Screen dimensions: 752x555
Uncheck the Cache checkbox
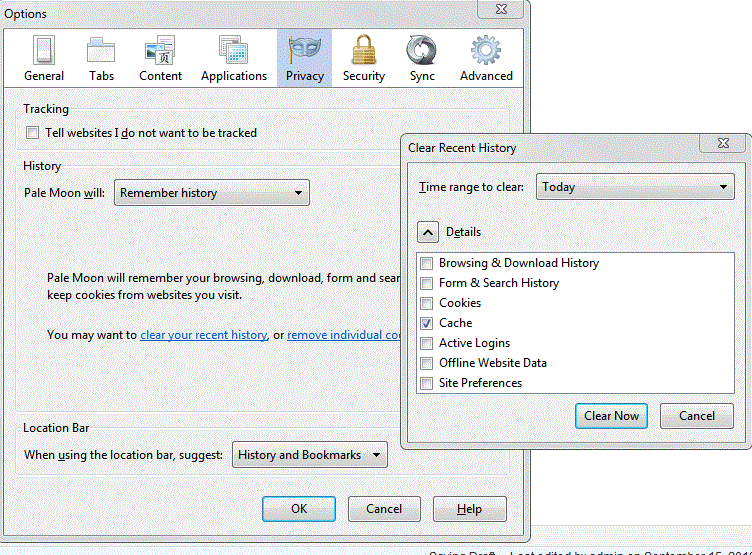click(426, 323)
